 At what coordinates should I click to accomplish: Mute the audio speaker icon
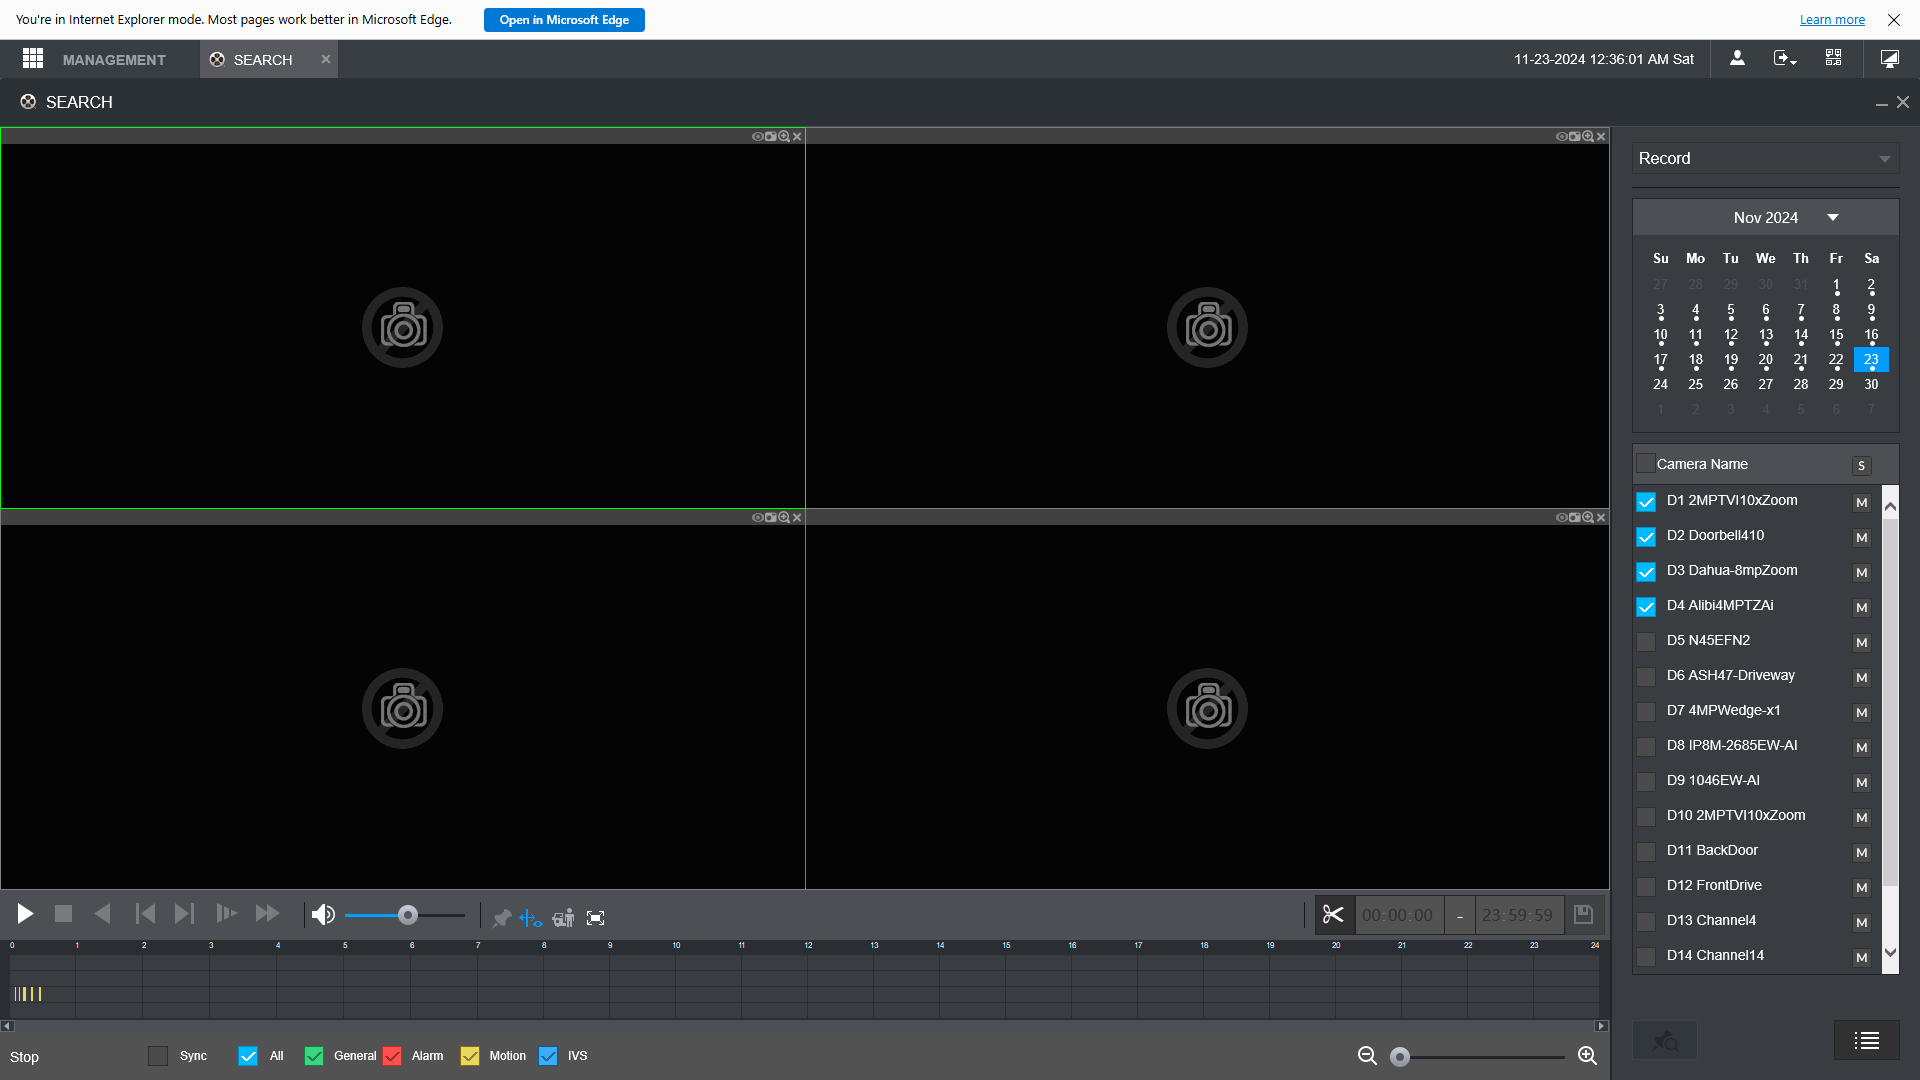pyautogui.click(x=323, y=915)
